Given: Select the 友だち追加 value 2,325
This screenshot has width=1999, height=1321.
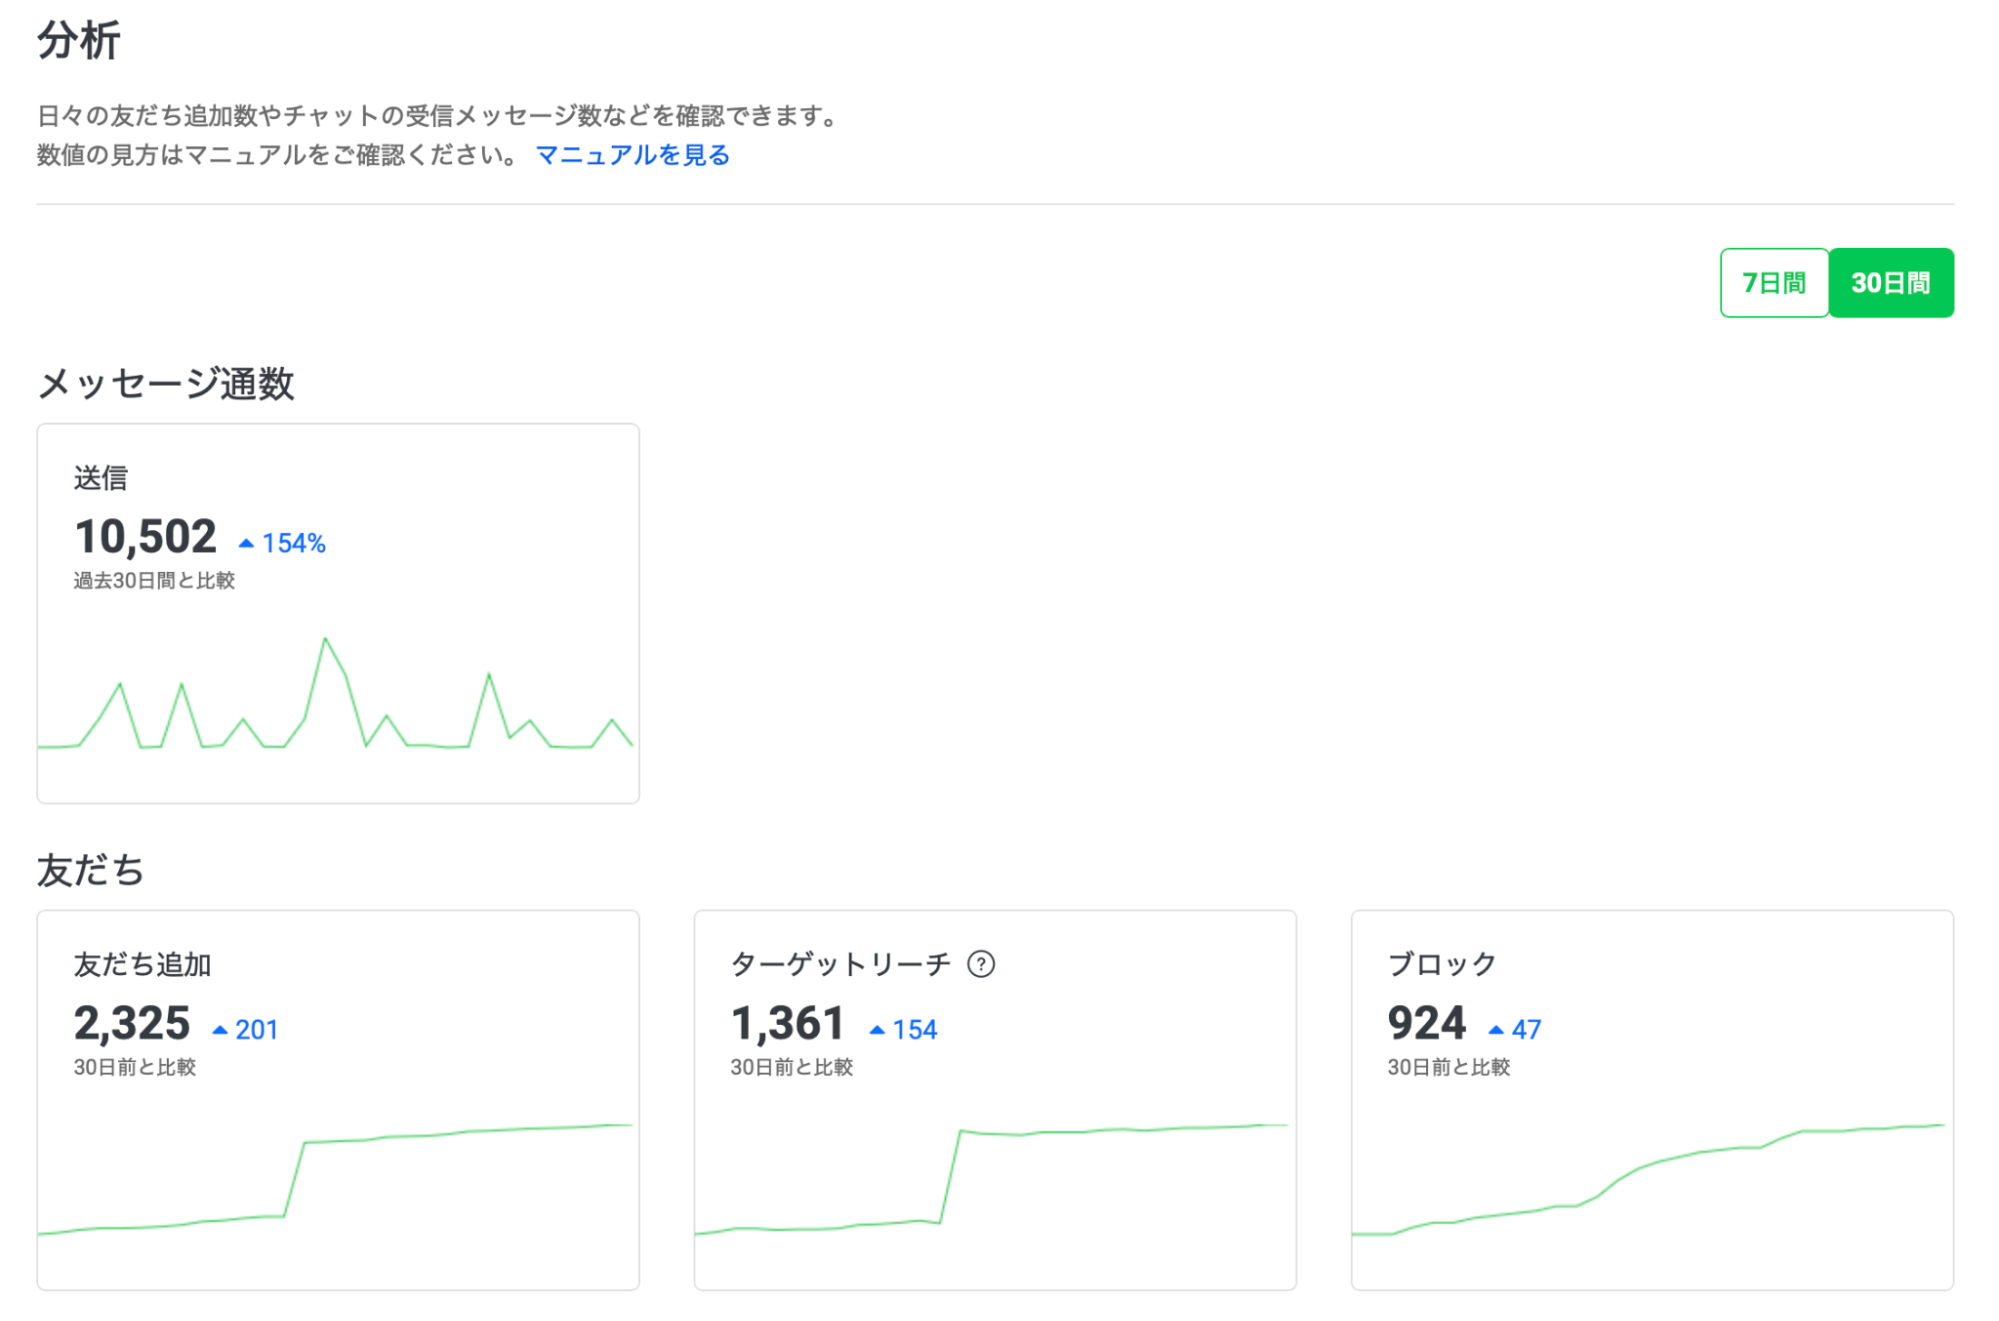Looking at the screenshot, I should pyautogui.click(x=132, y=1023).
